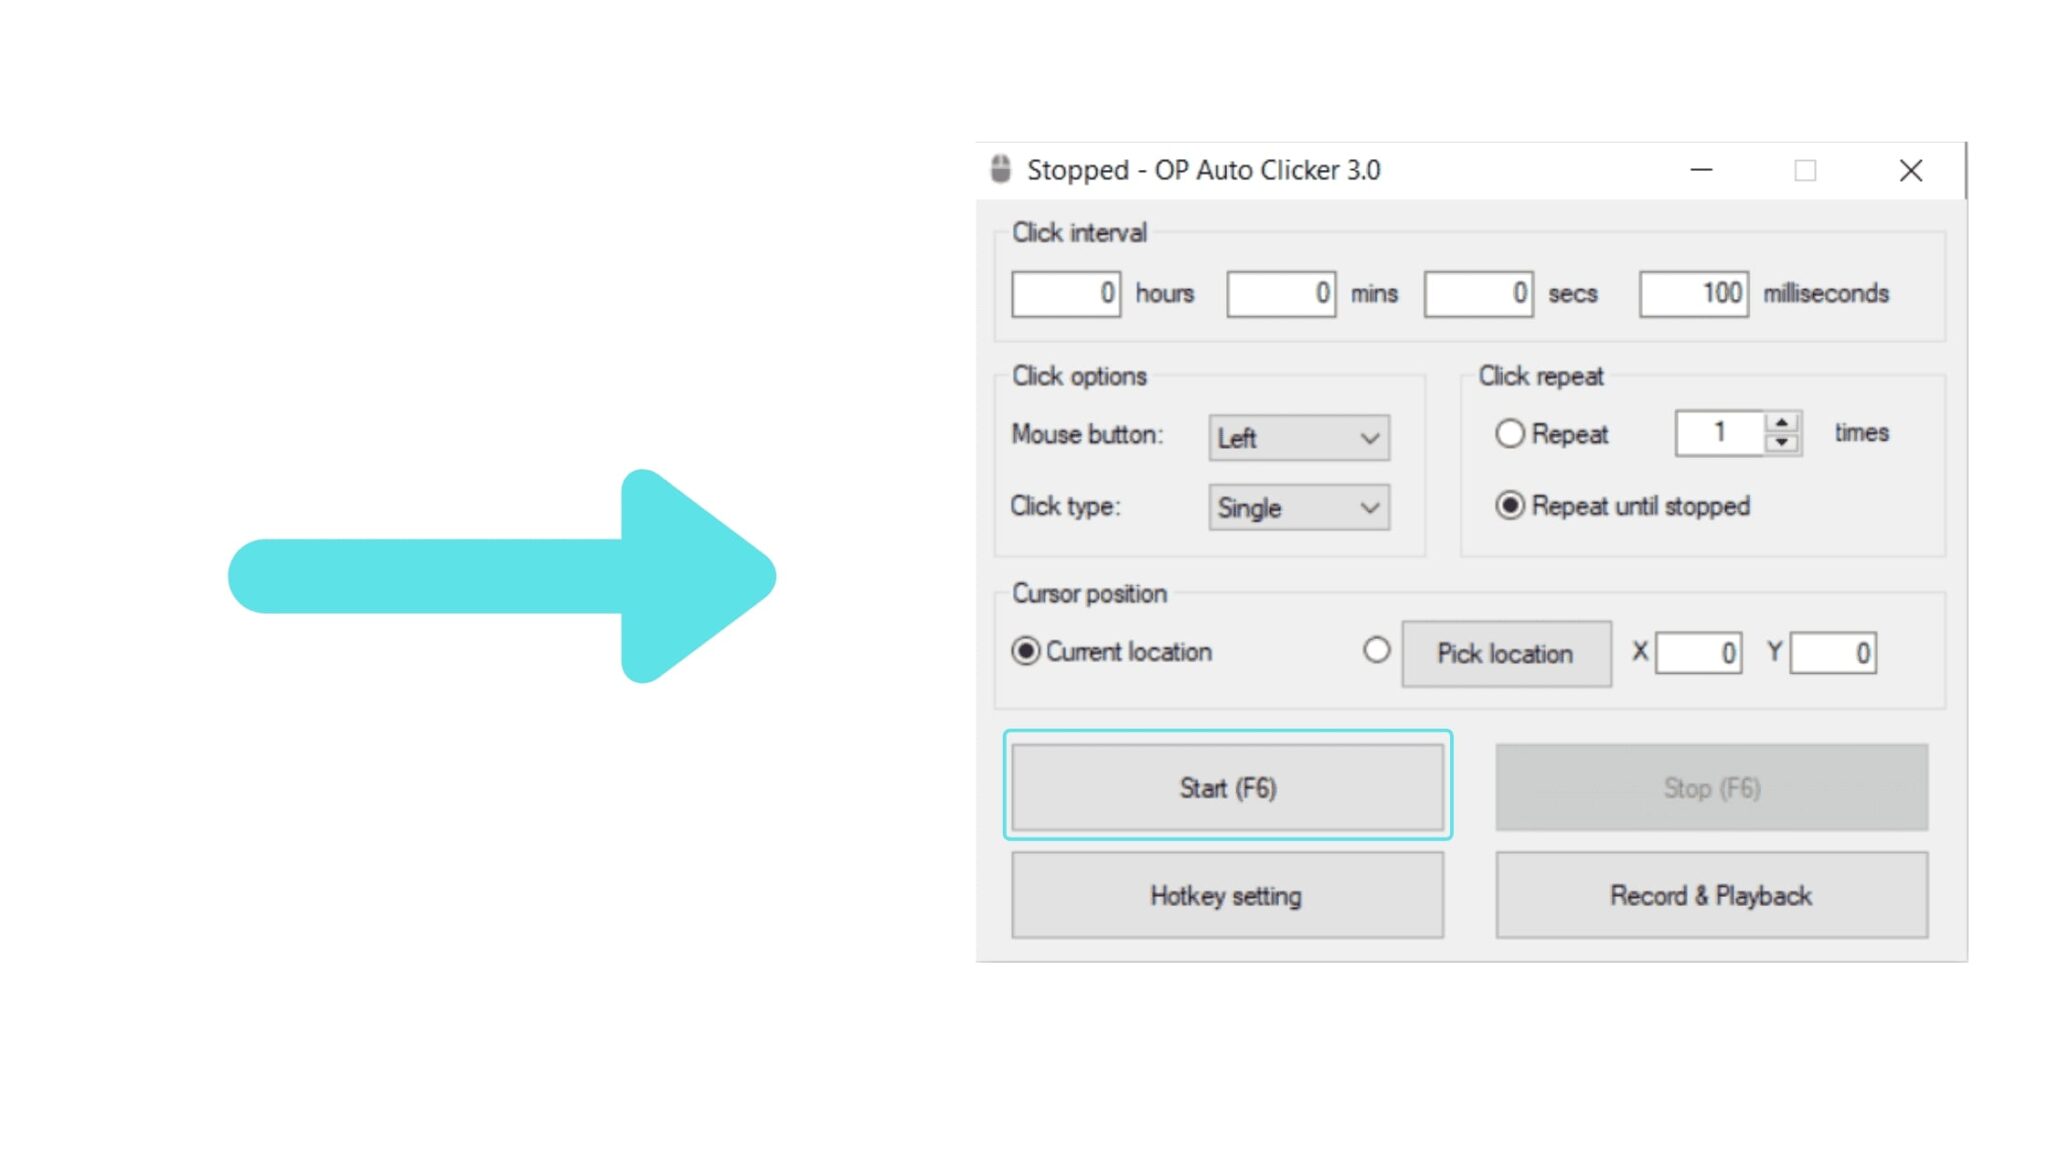Select Current location cursor position
The height and width of the screenshot is (1152, 2048).
tap(1025, 651)
